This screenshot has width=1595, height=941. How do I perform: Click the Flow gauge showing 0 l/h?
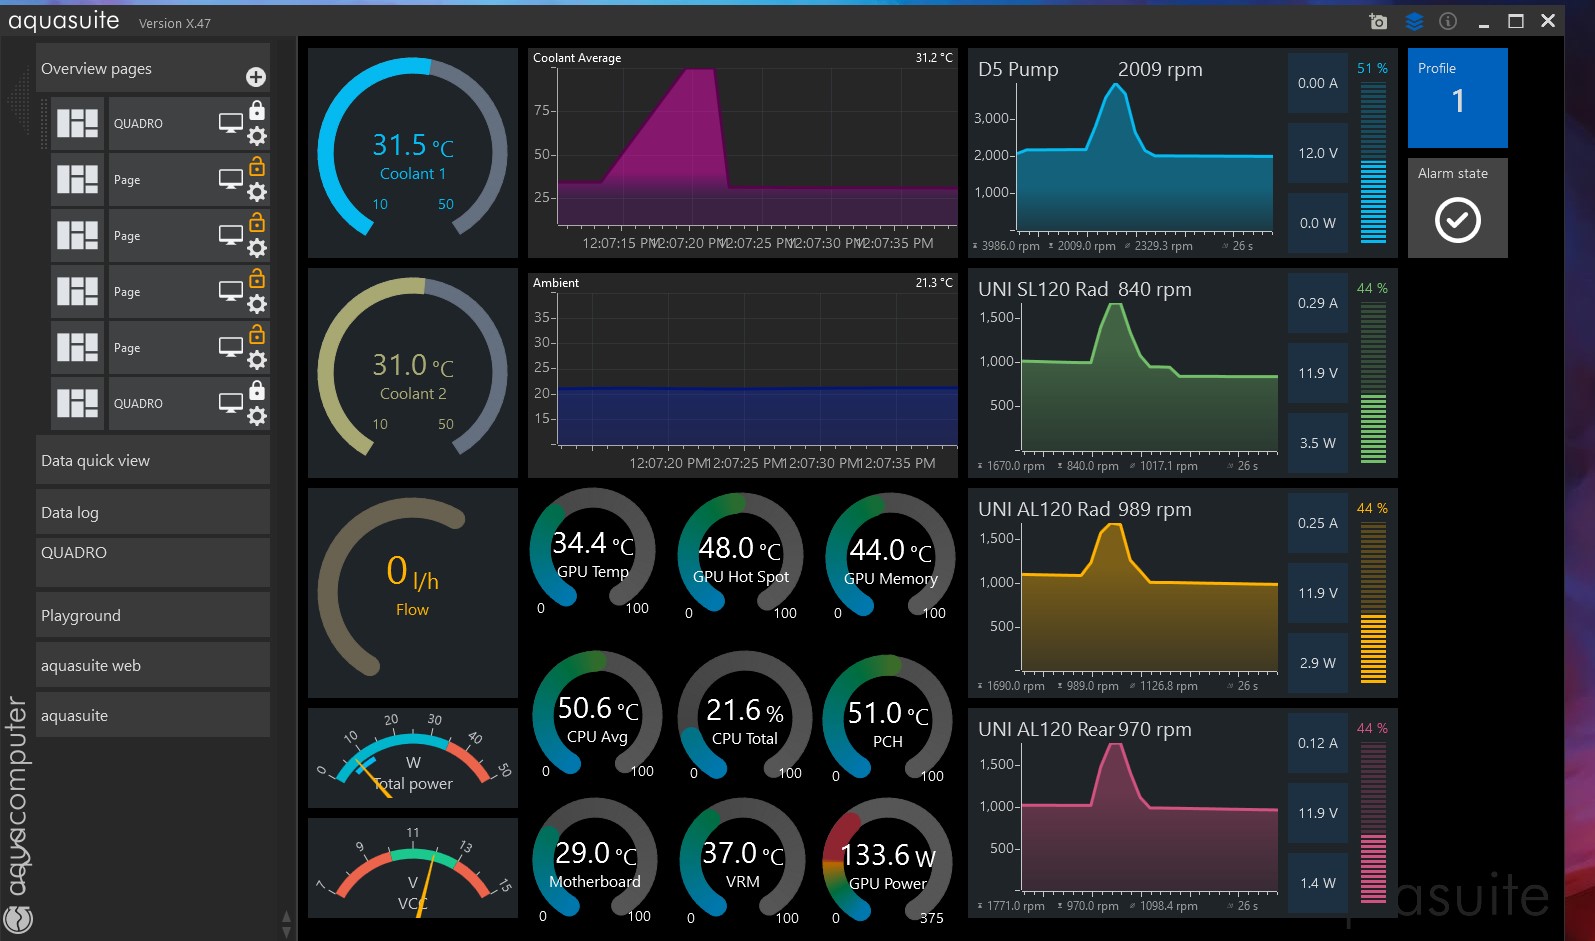413,593
